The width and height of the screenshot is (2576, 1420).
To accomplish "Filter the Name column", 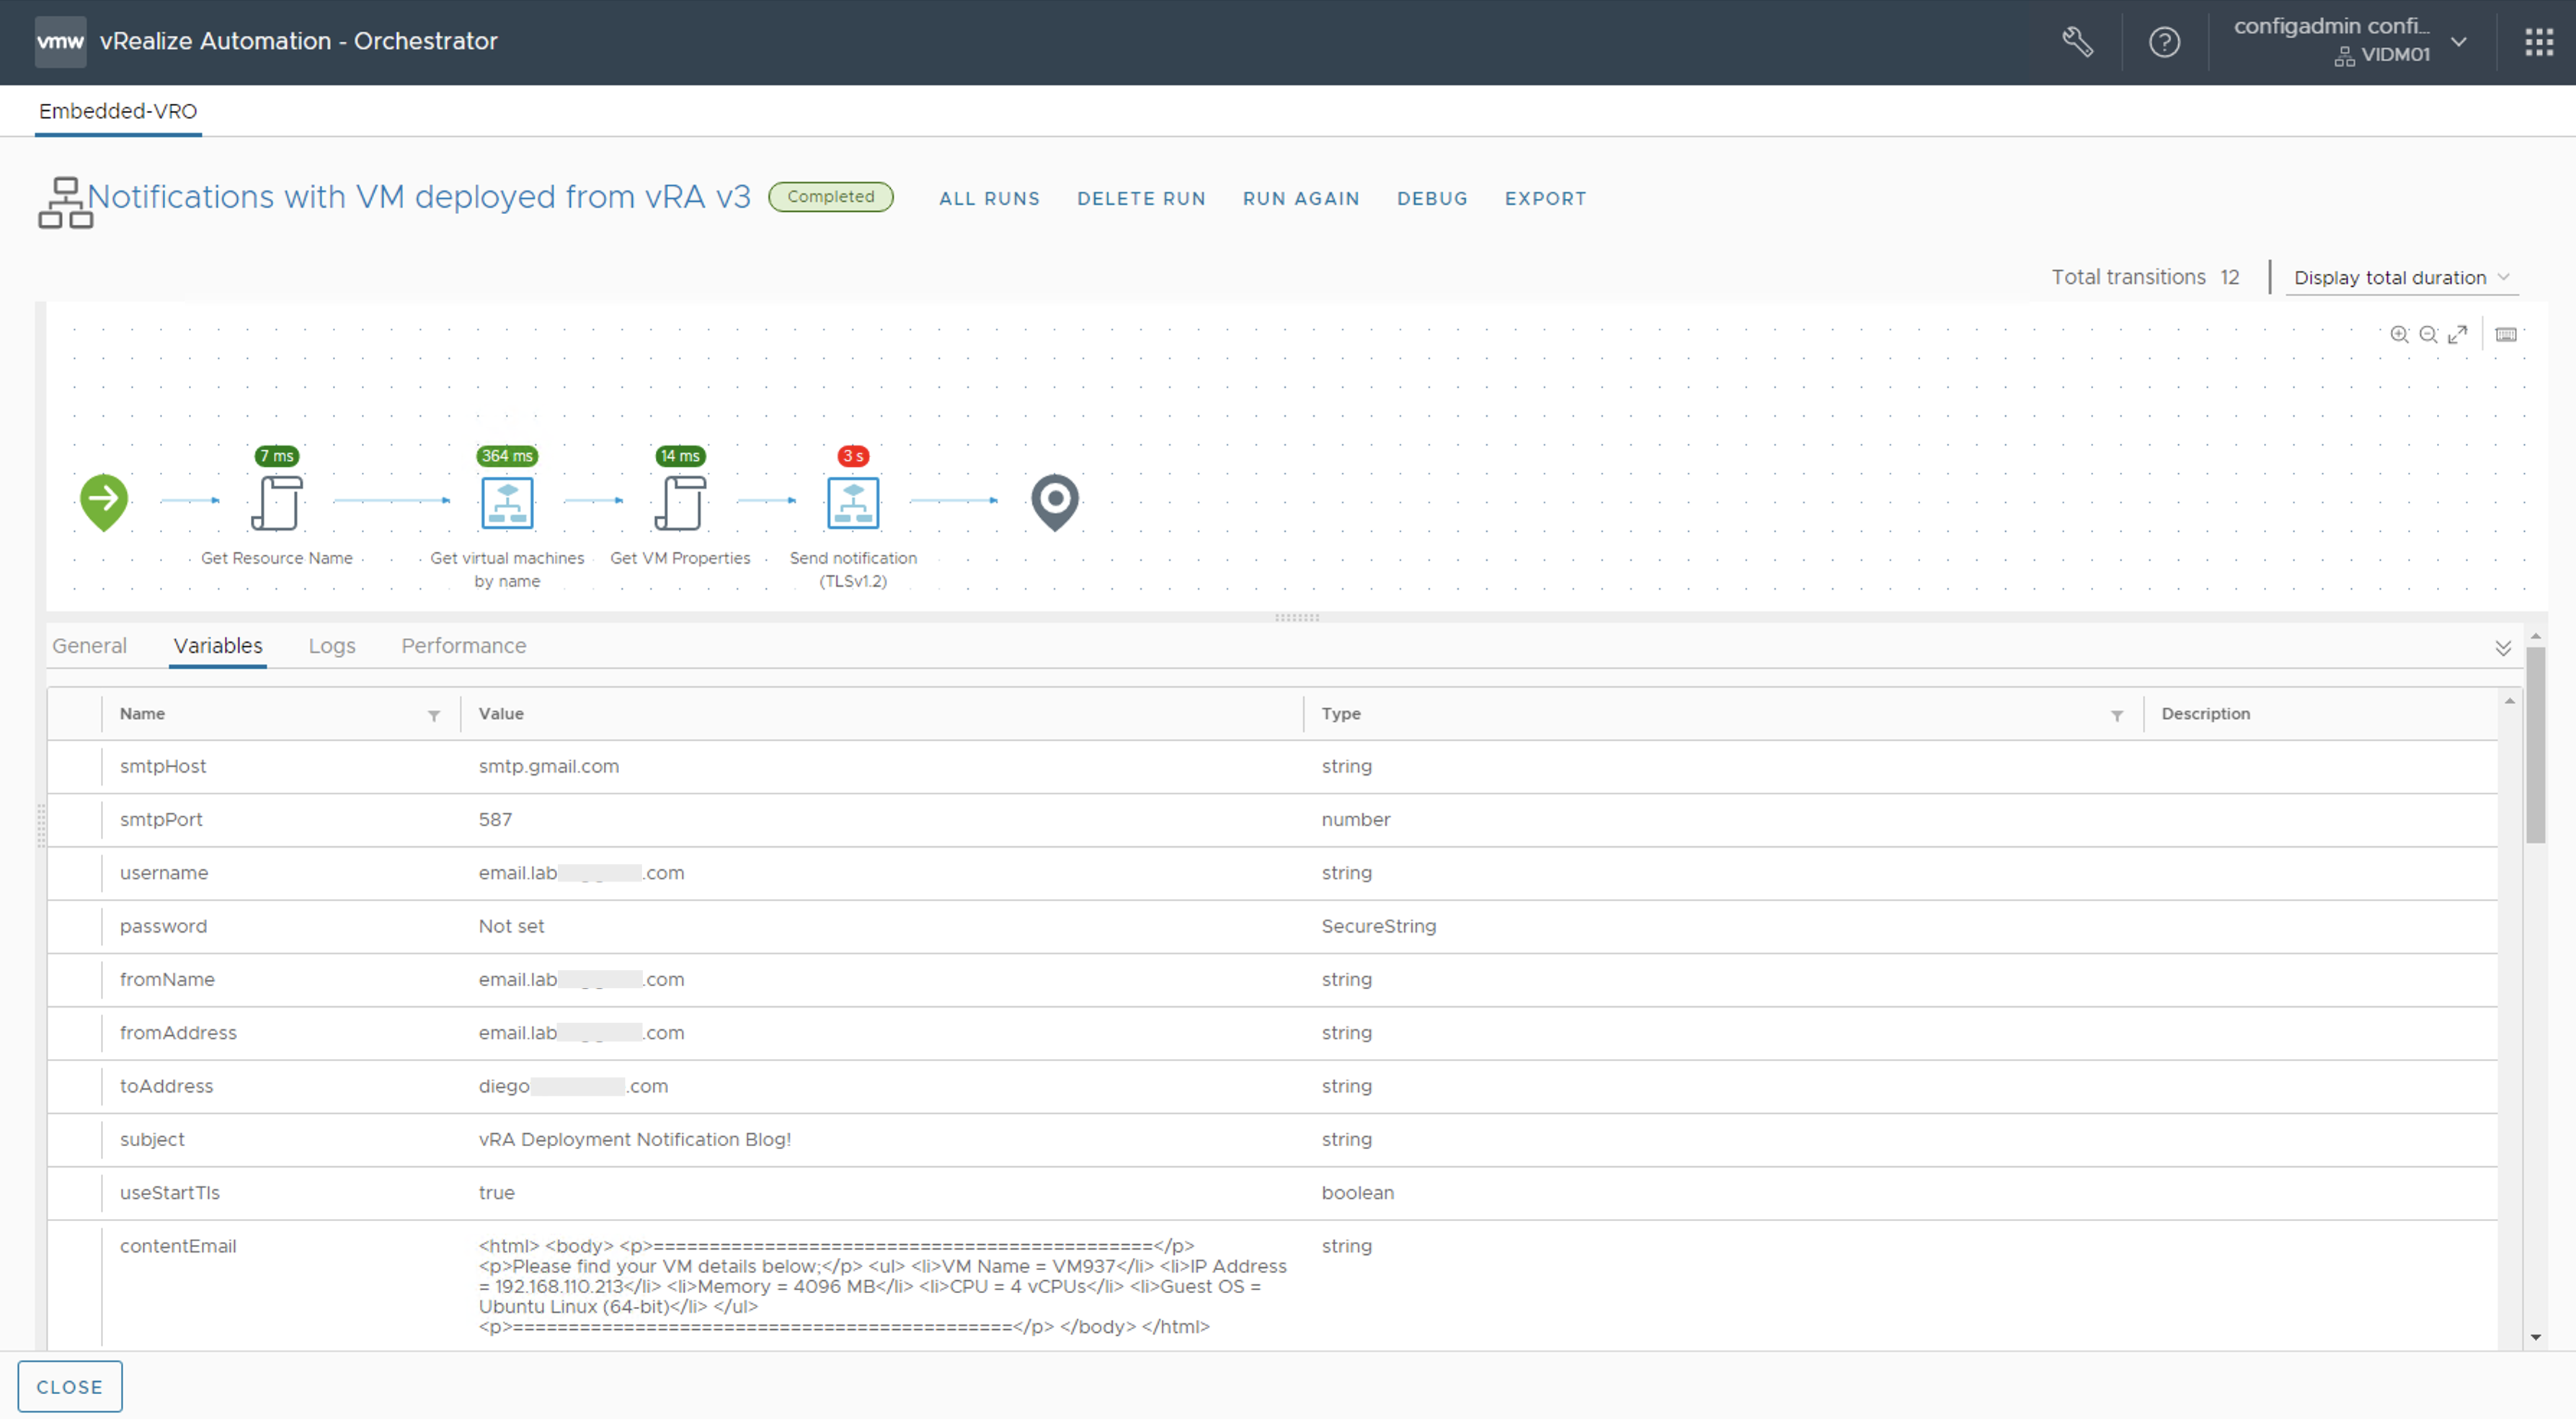I will [x=434, y=715].
